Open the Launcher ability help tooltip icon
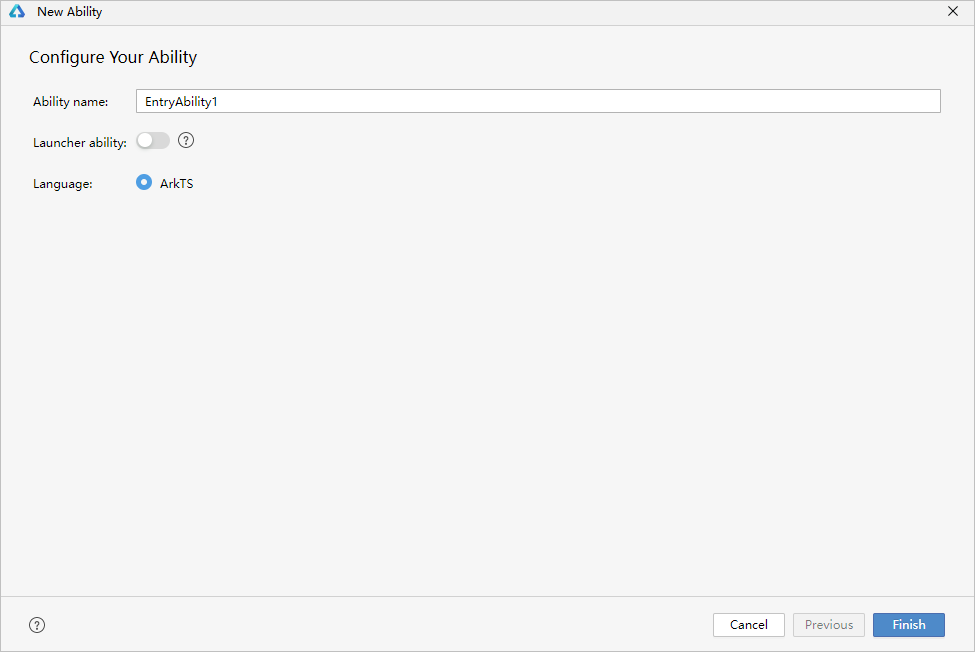The image size is (975, 652). point(186,141)
